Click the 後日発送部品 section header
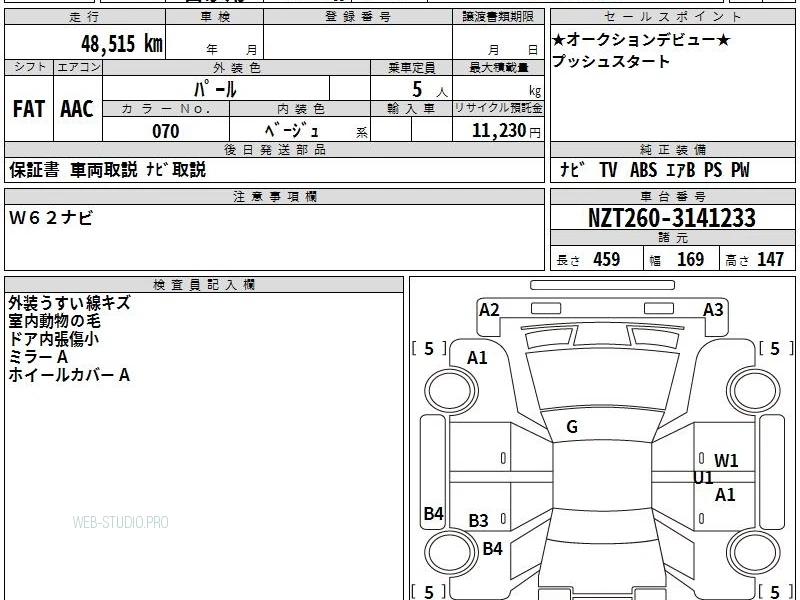The width and height of the screenshot is (800, 600). 275,149
